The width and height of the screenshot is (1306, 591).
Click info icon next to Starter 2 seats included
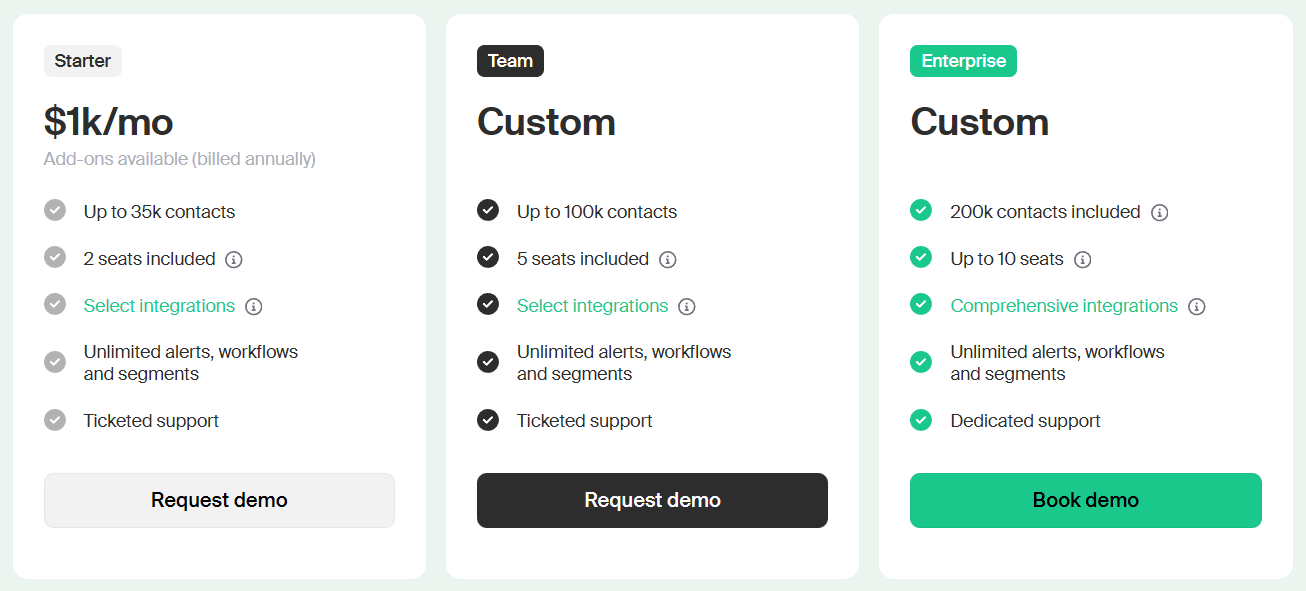(234, 260)
